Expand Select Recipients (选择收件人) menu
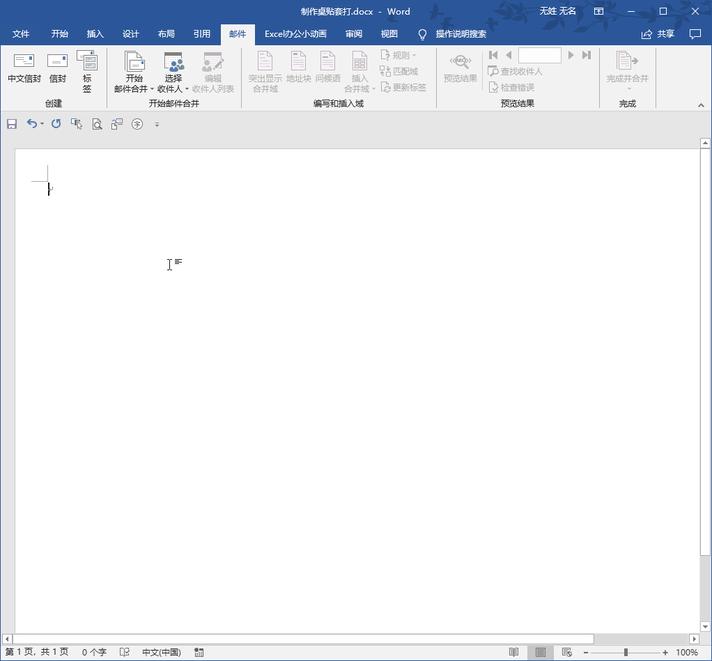The height and width of the screenshot is (661, 712). click(173, 72)
